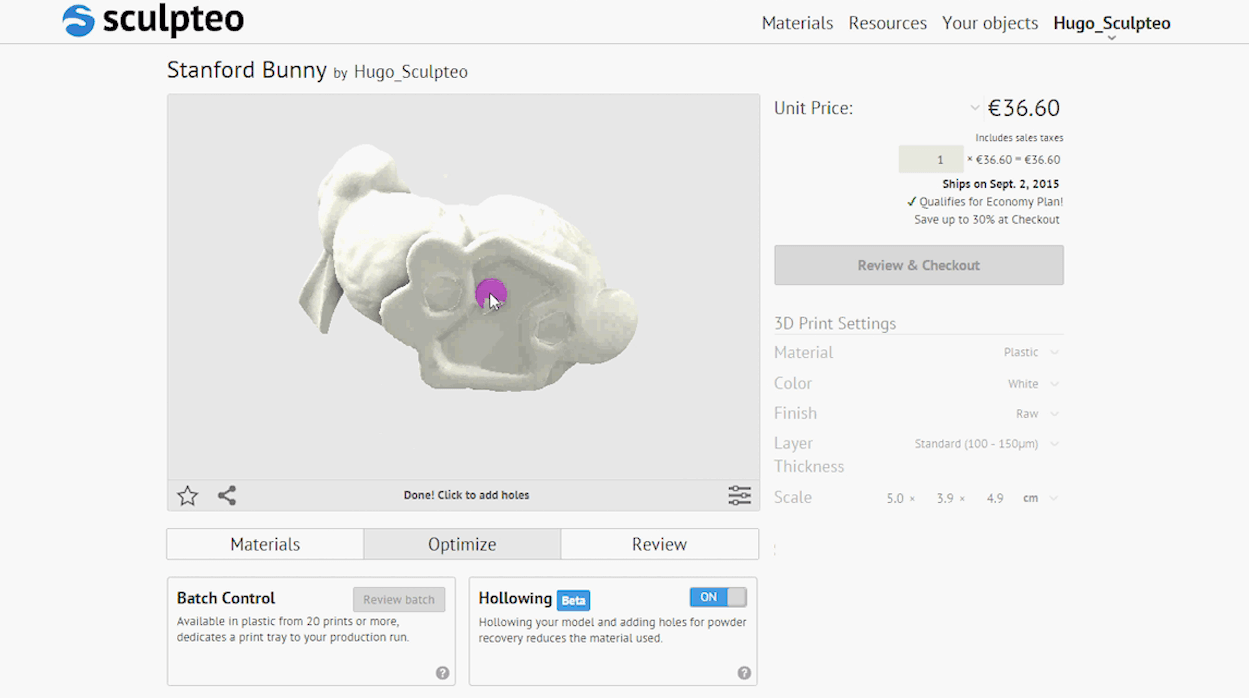The width and height of the screenshot is (1249, 698).
Task: Expand the Finish dropdown set to Raw
Action: point(1036,414)
